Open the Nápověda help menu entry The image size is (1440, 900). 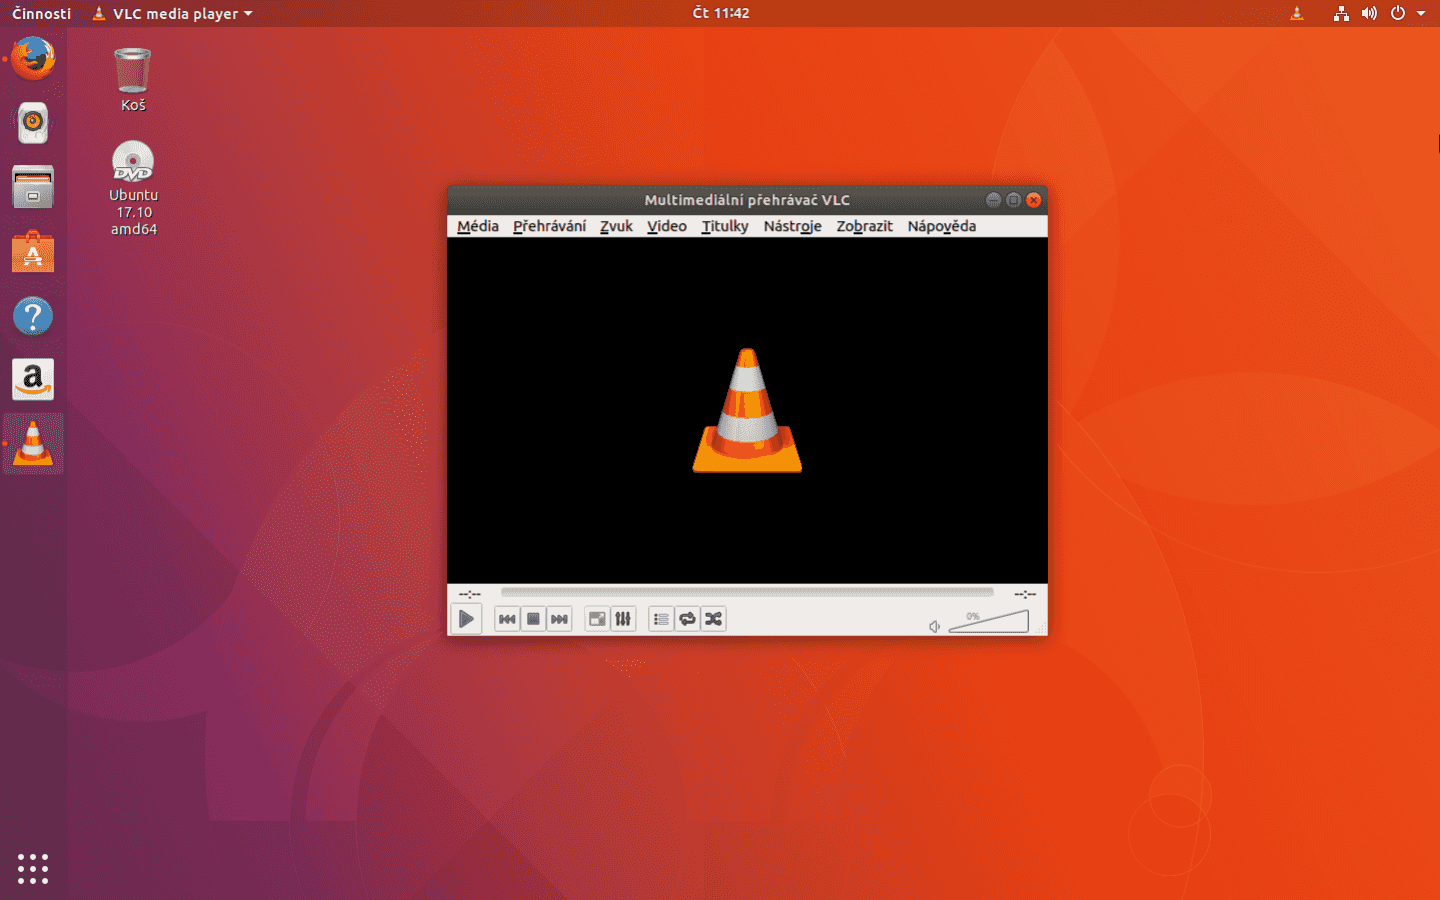pos(941,226)
